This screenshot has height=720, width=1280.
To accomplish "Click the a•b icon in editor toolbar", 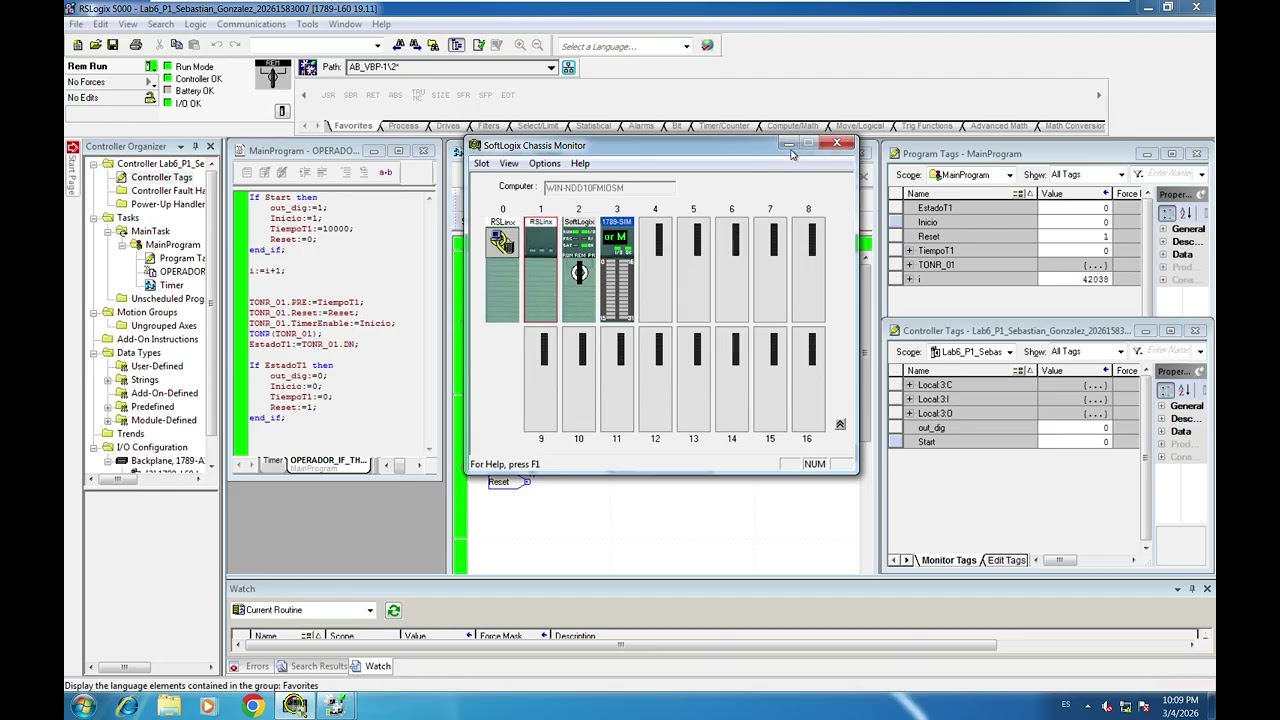I will tap(385, 172).
